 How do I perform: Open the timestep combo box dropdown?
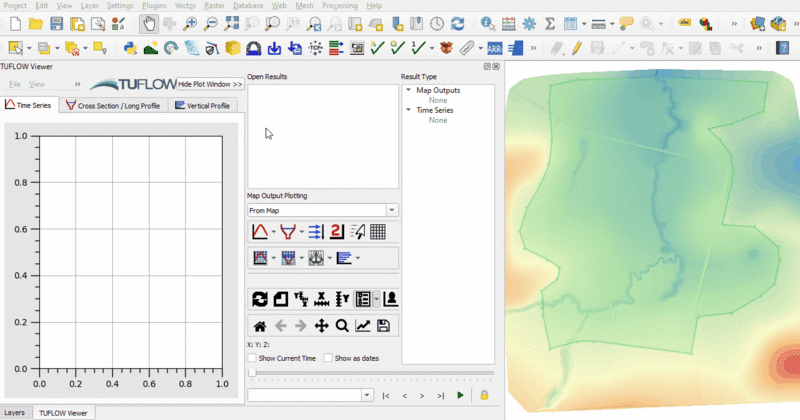coord(368,396)
